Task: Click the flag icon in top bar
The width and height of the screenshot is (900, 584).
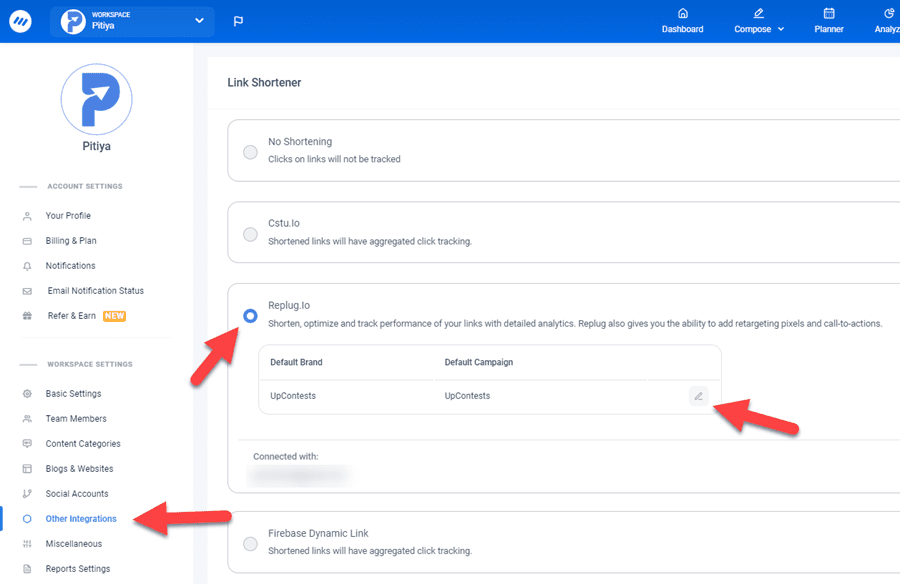Action: tap(238, 21)
